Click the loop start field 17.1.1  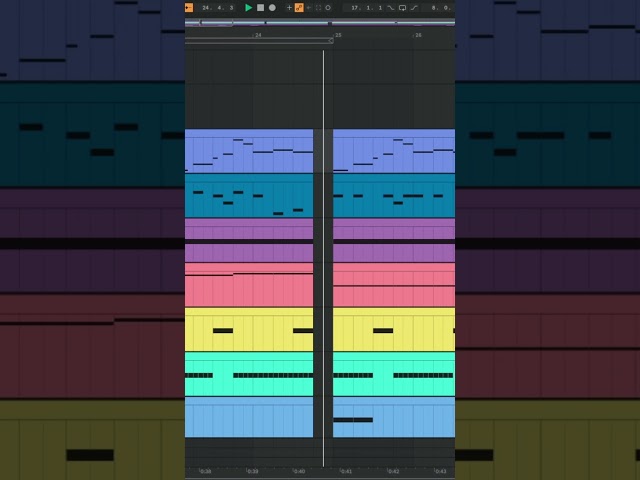(x=367, y=8)
